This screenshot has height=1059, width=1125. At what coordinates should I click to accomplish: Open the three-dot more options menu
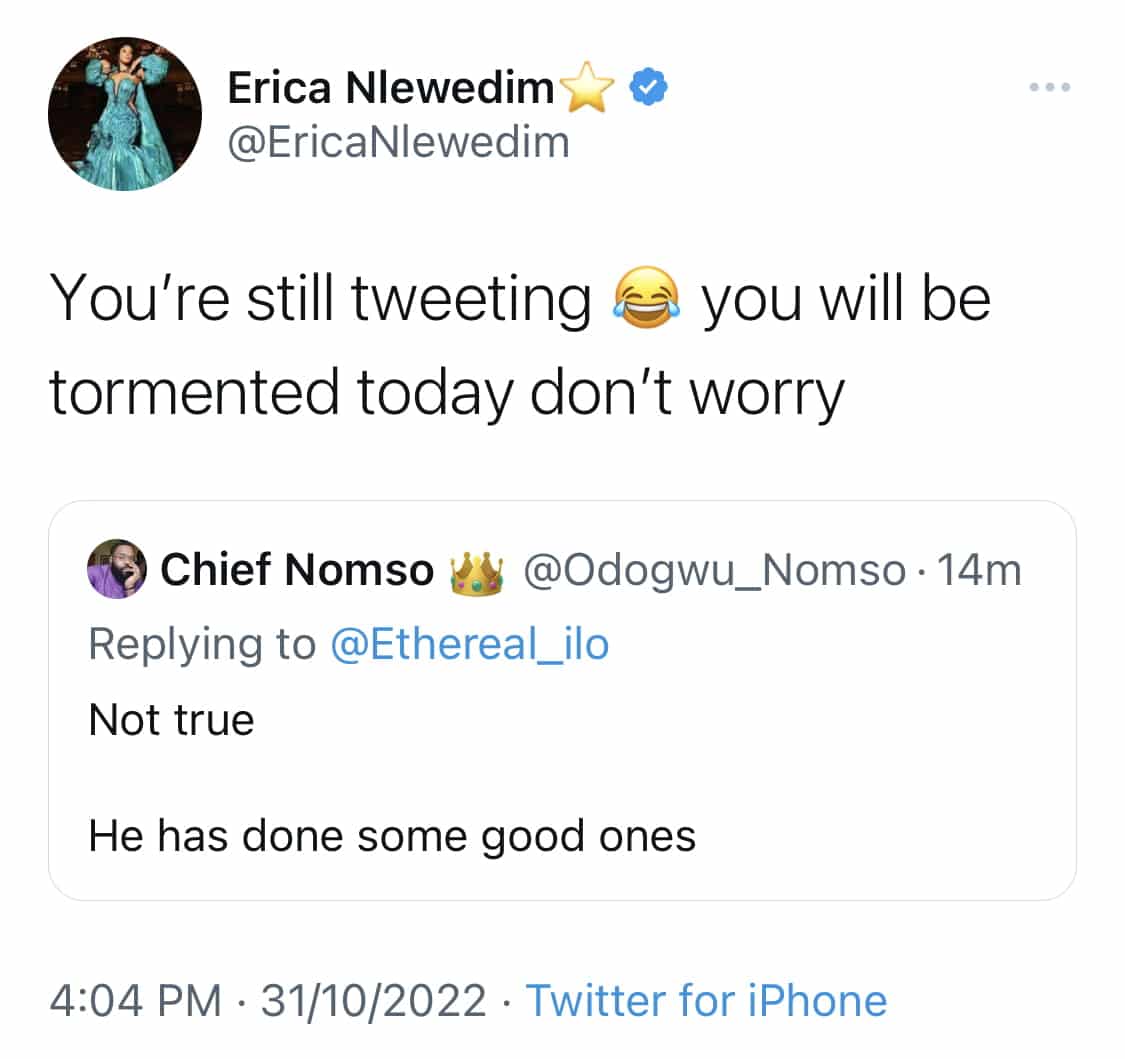pyautogui.click(x=1050, y=88)
